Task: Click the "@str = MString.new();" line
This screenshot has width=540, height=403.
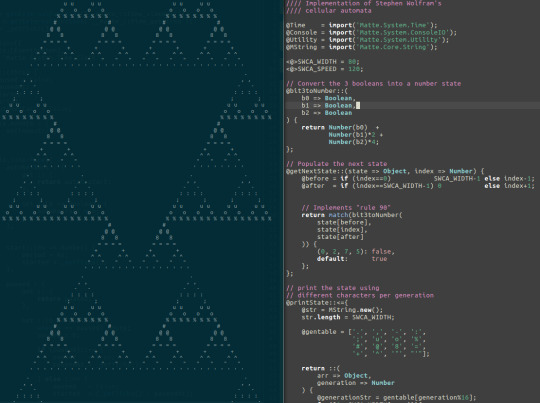Action: (342, 310)
